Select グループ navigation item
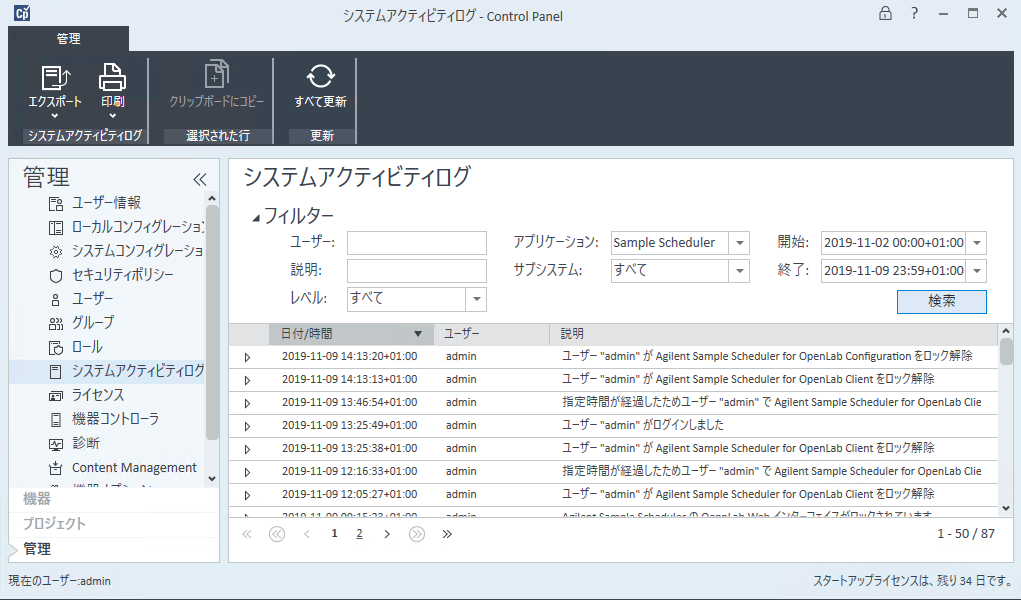Screen dimensions: 1021x600 pos(81,322)
